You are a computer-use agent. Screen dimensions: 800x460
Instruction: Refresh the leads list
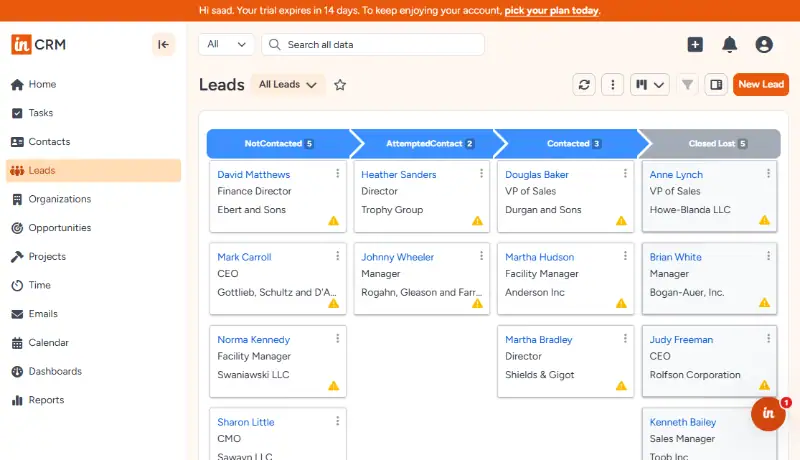tap(584, 85)
